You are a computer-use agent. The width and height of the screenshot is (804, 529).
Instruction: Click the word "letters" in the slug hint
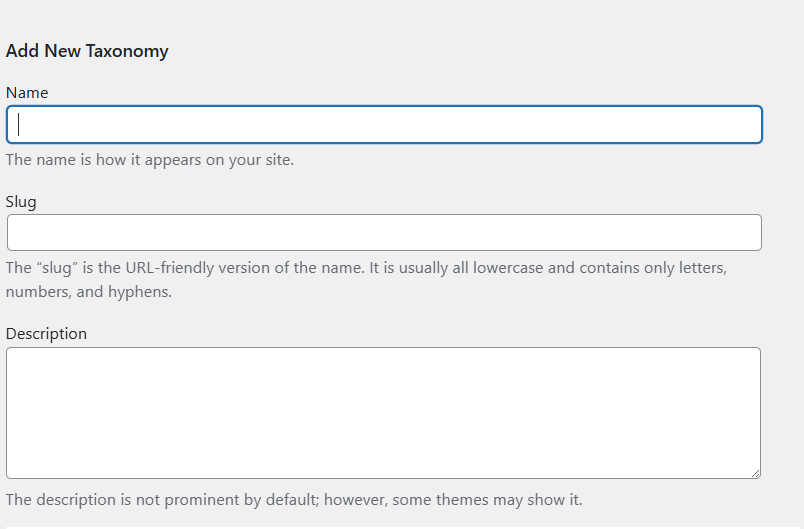click(x=701, y=269)
